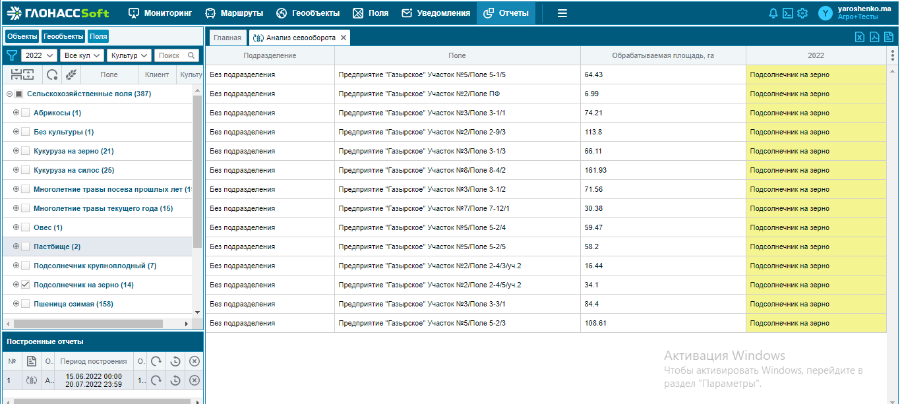900x404 pixels.
Task: Expand the Пшеница озимая (158) tree node
Action: (x=15, y=304)
